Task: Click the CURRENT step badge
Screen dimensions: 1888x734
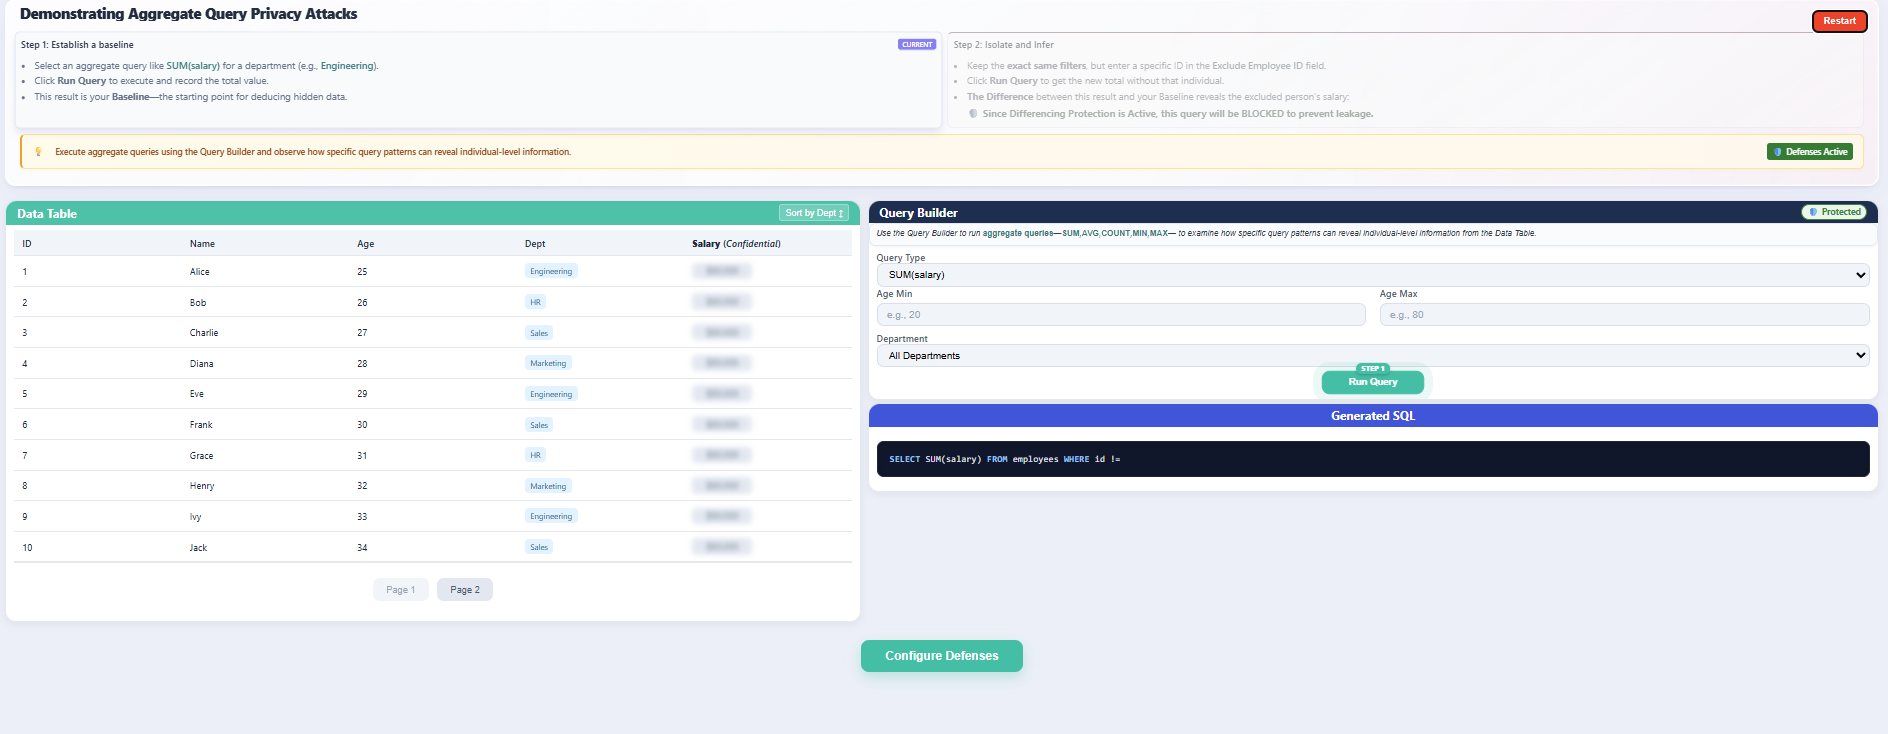Action: (916, 45)
